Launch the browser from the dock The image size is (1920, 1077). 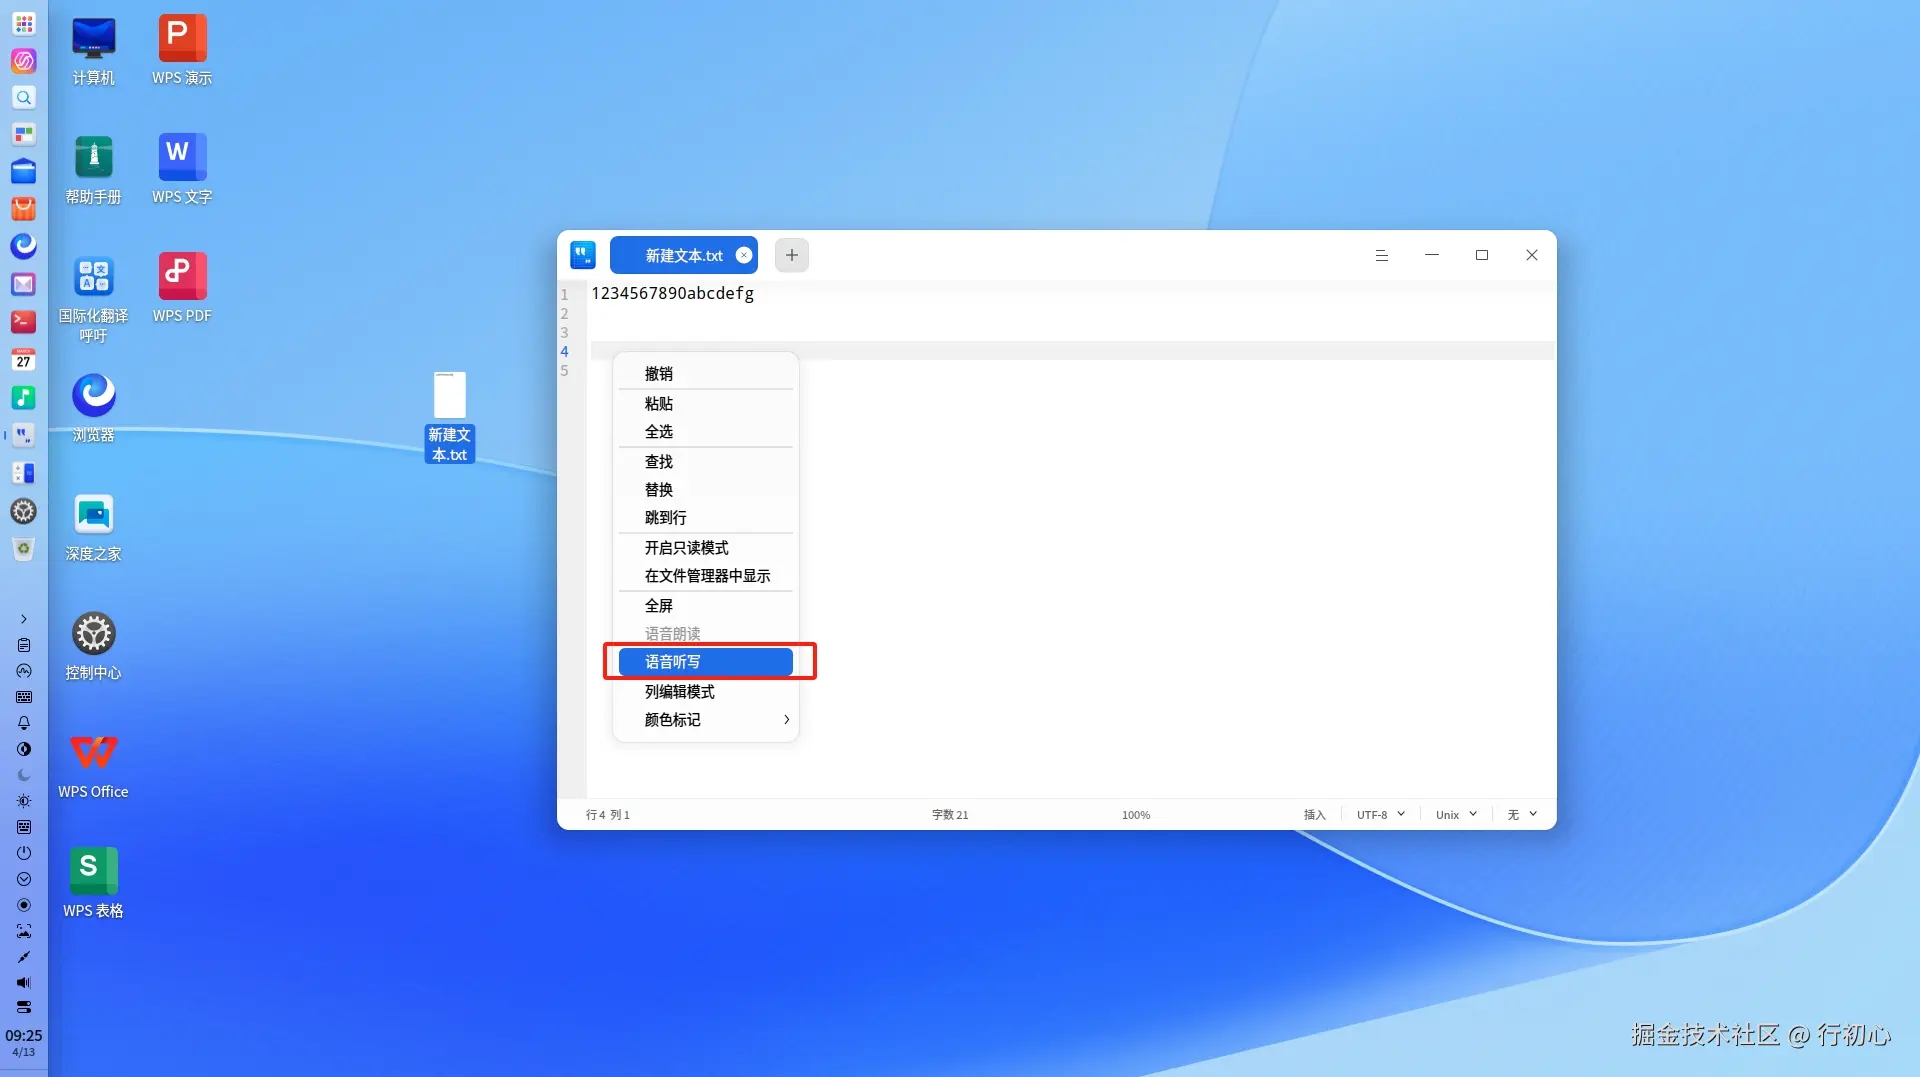(x=24, y=246)
